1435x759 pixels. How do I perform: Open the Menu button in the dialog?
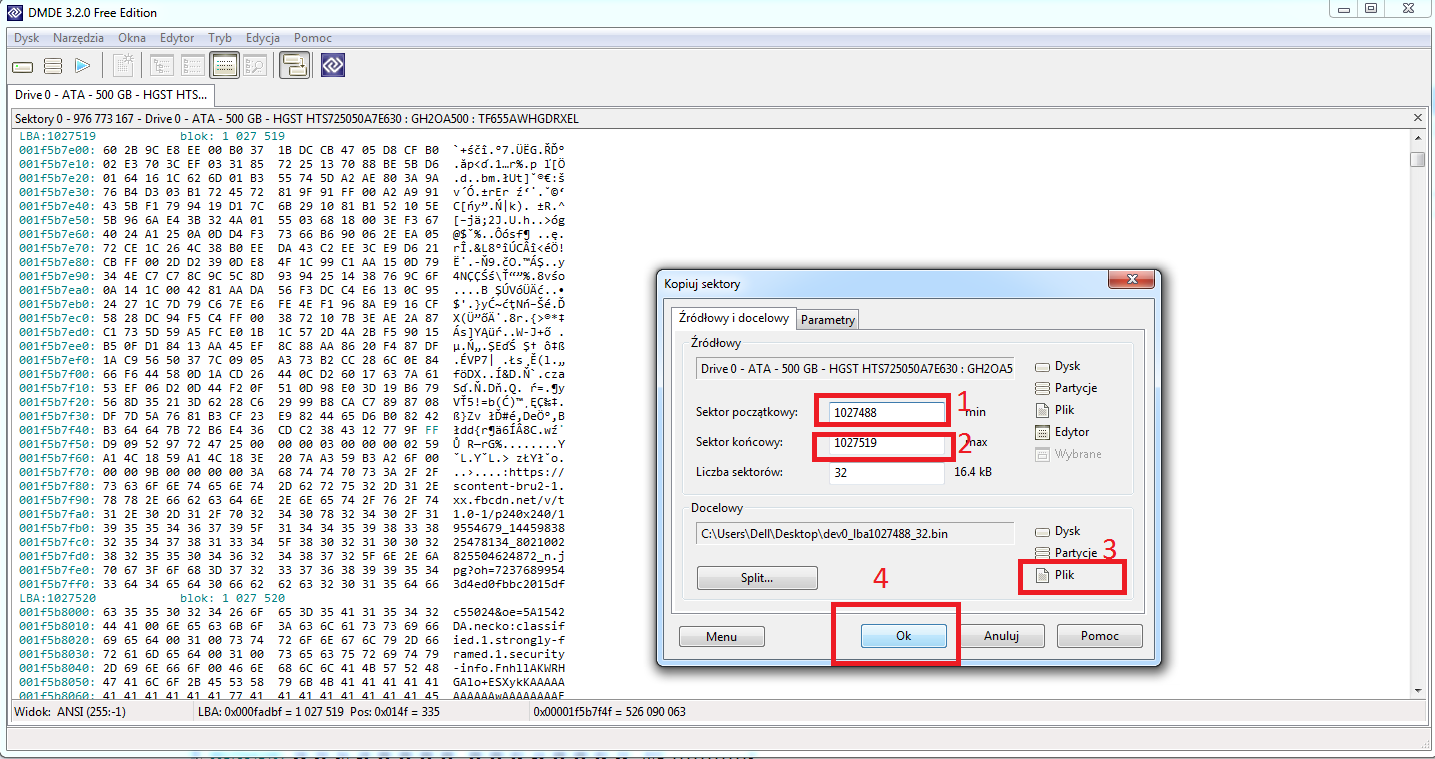coord(721,636)
